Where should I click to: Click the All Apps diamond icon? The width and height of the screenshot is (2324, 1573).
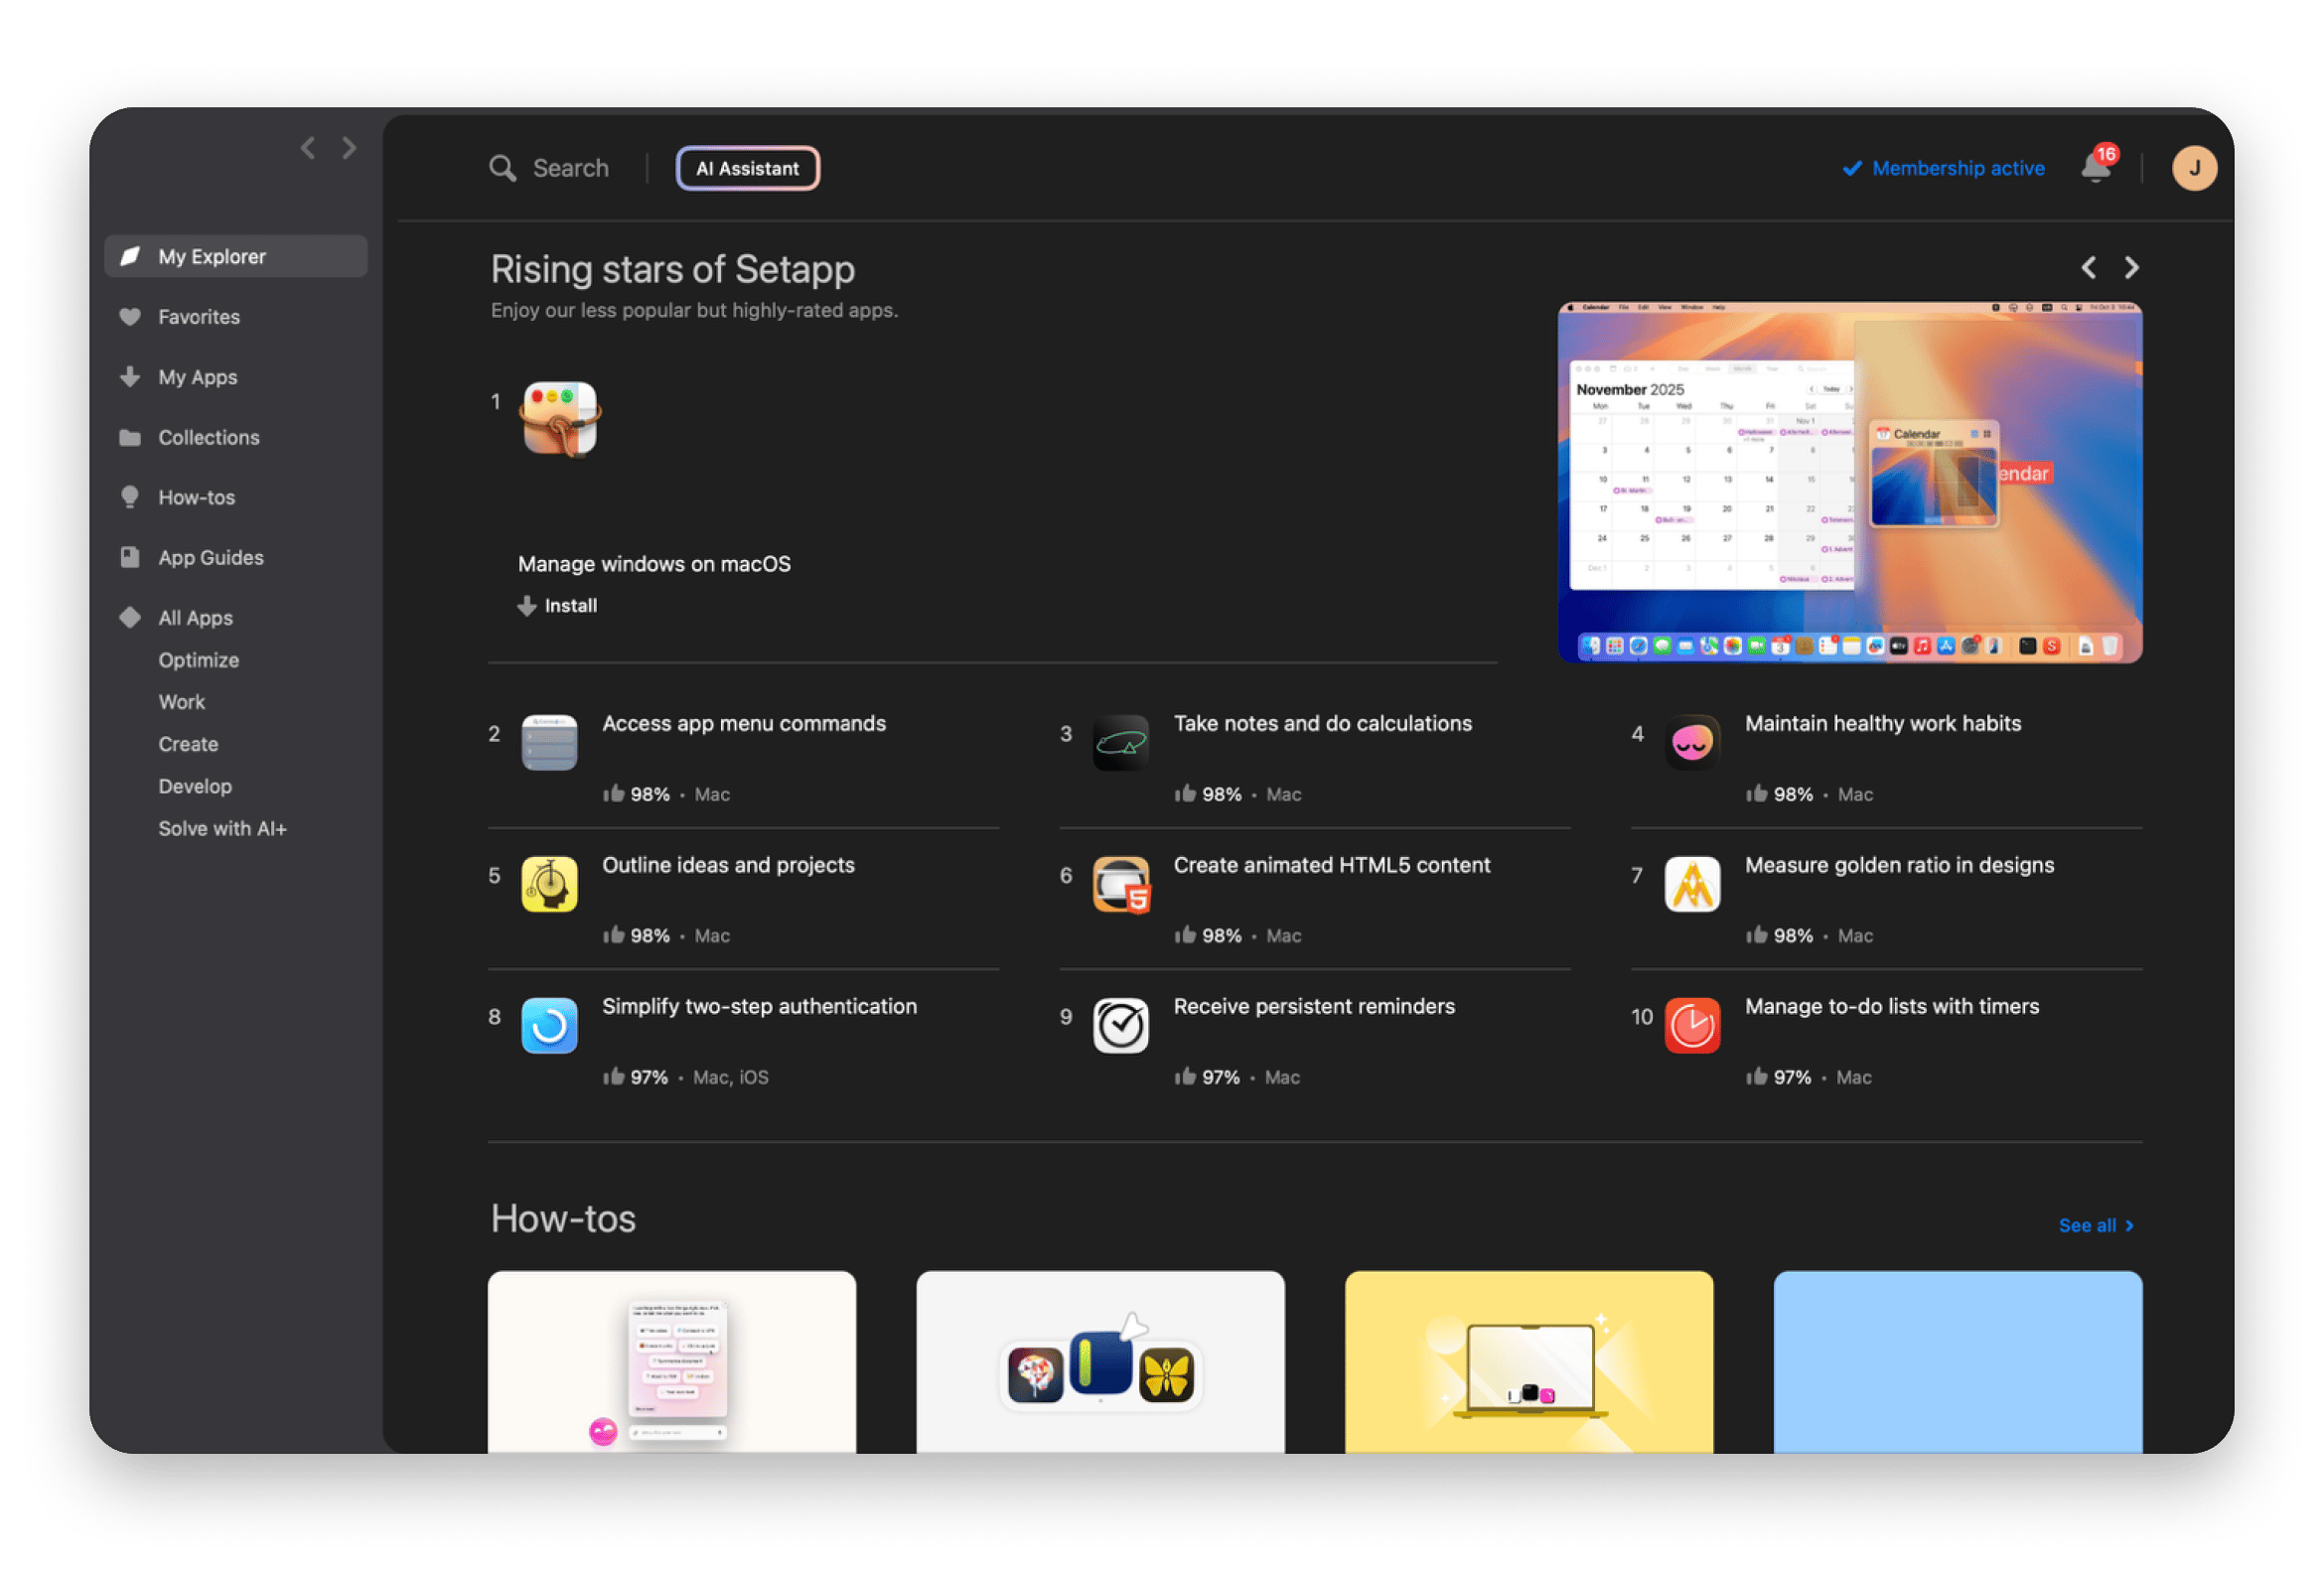tap(130, 617)
